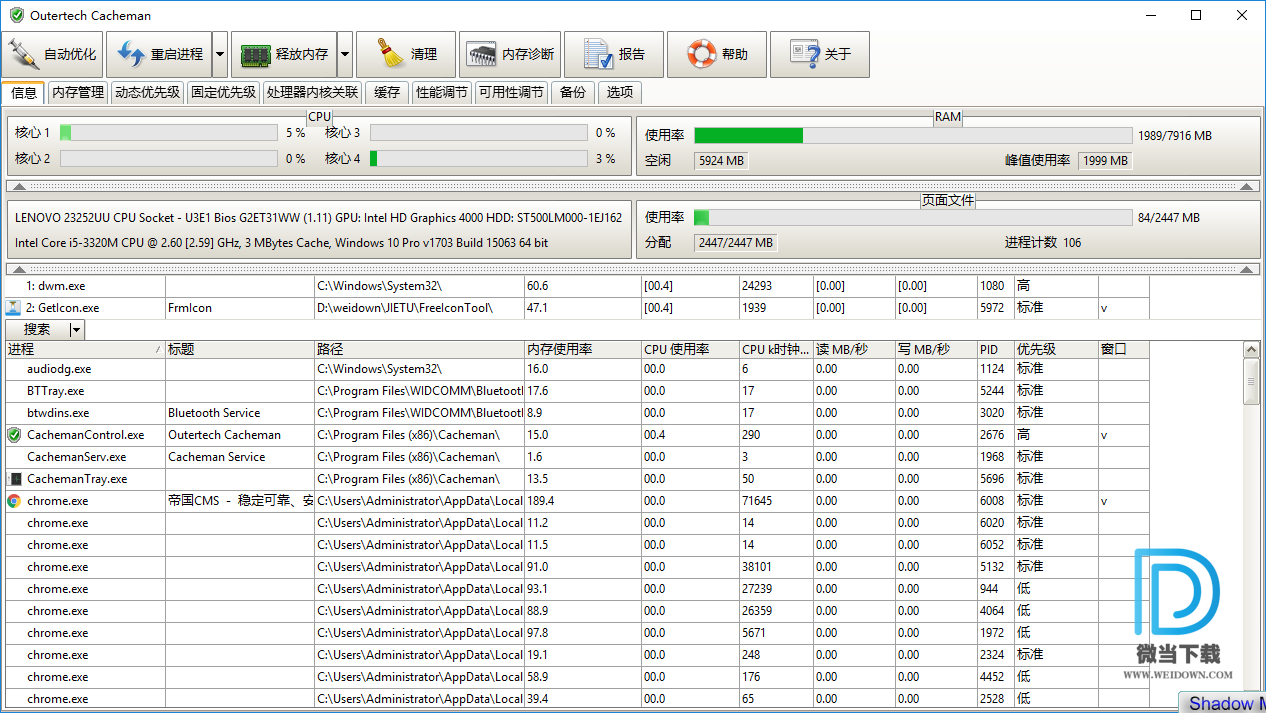Select the CachemanServ.exe process row
The height and width of the screenshot is (713, 1266).
(x=577, y=457)
